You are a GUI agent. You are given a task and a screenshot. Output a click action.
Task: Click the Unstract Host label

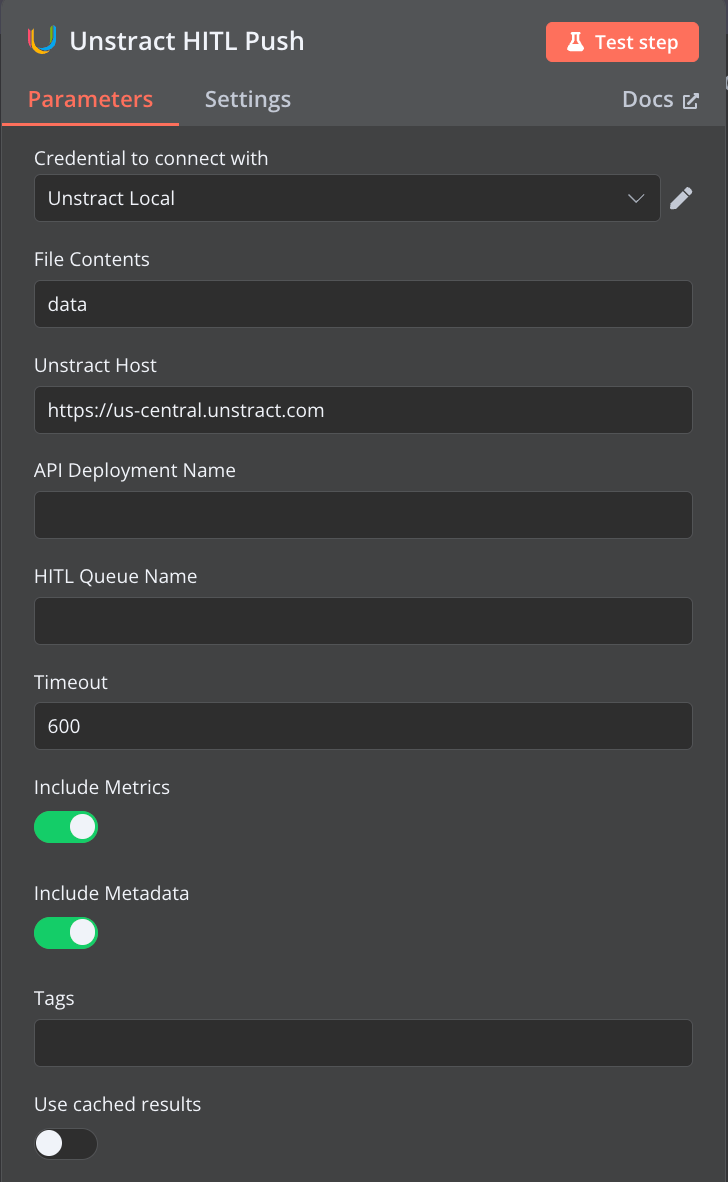(95, 366)
